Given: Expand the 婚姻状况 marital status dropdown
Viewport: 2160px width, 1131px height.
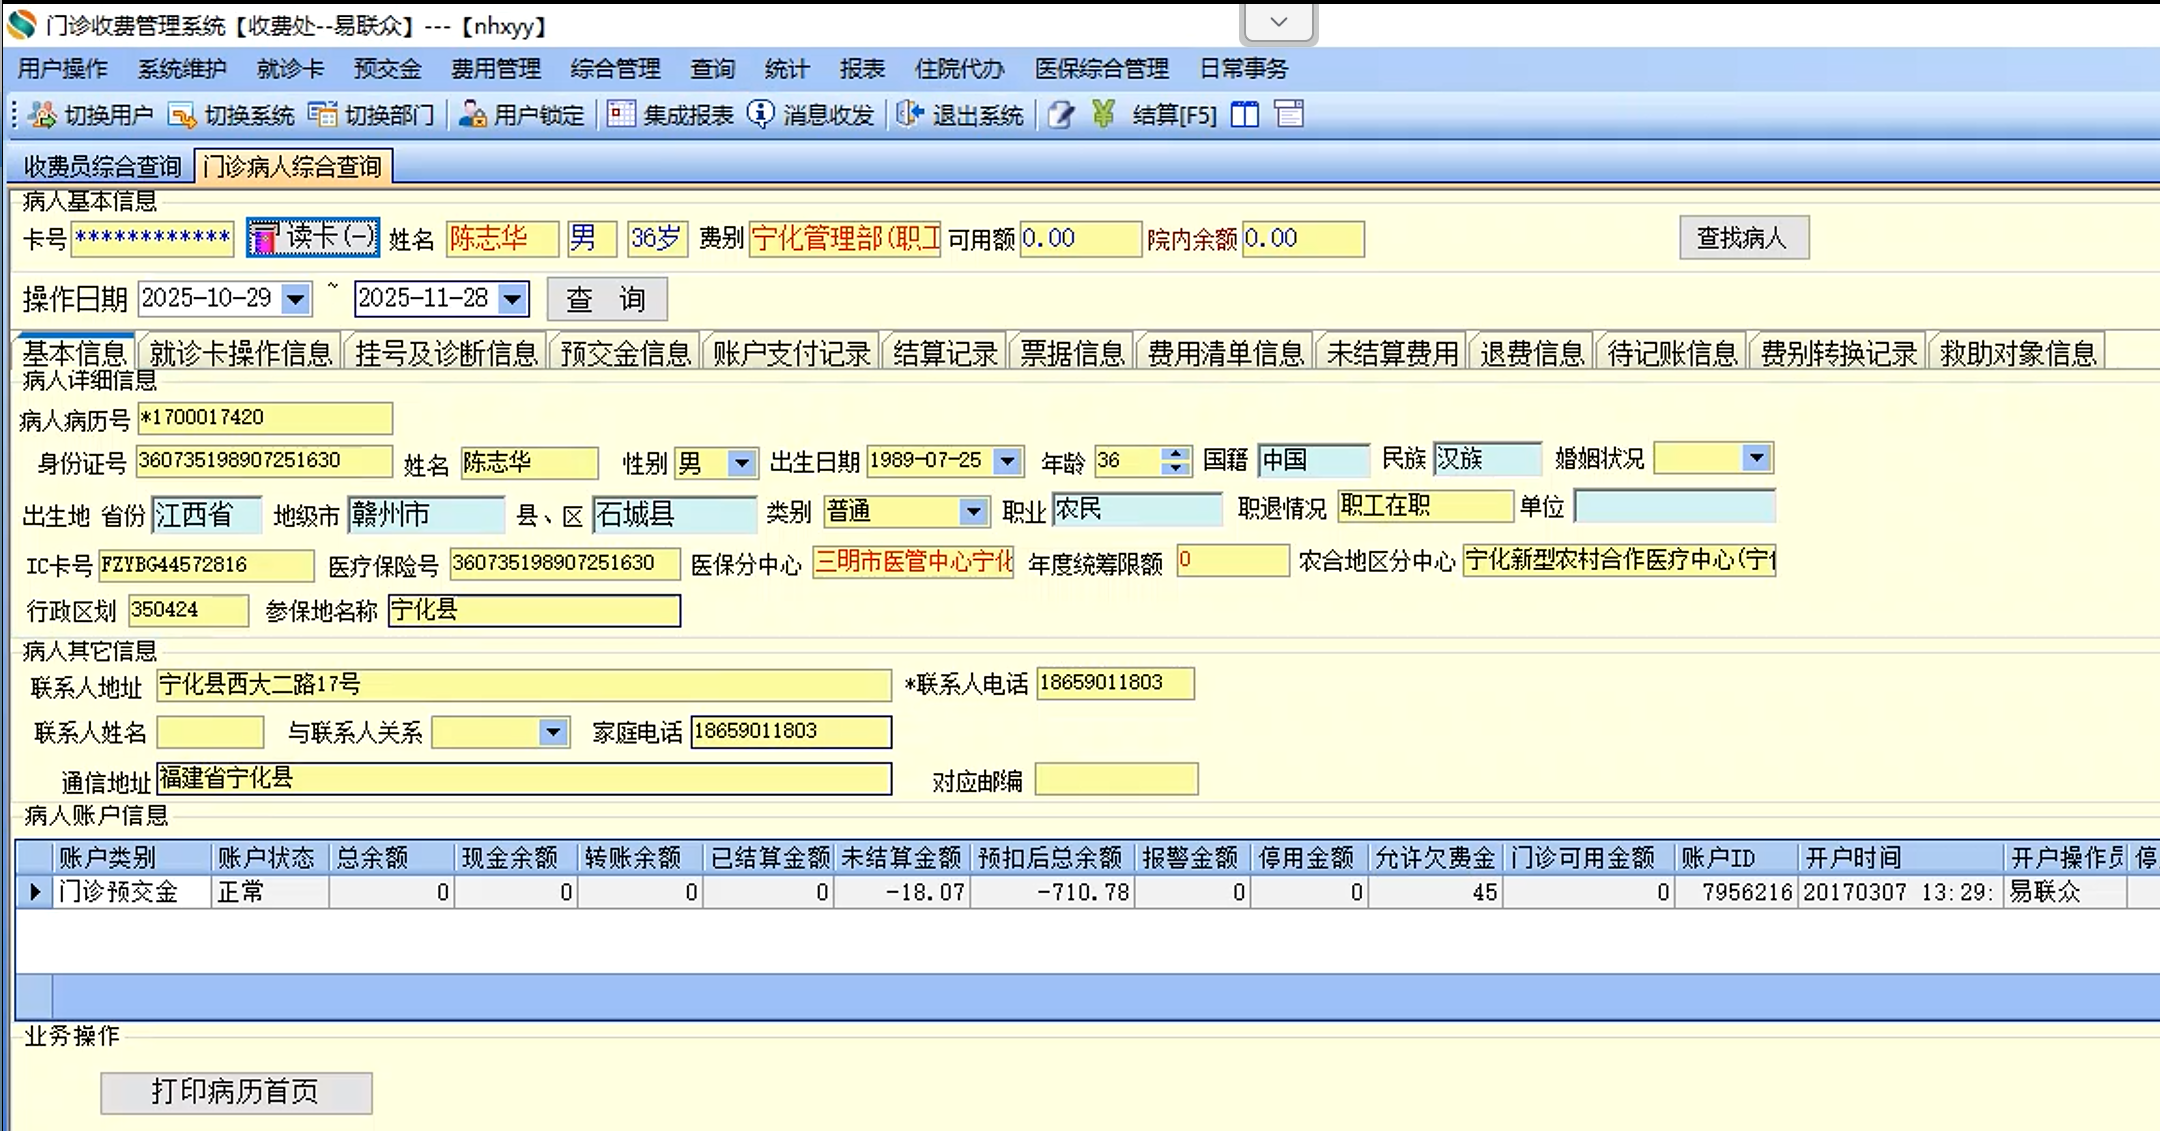Looking at the screenshot, I should pos(1756,458).
